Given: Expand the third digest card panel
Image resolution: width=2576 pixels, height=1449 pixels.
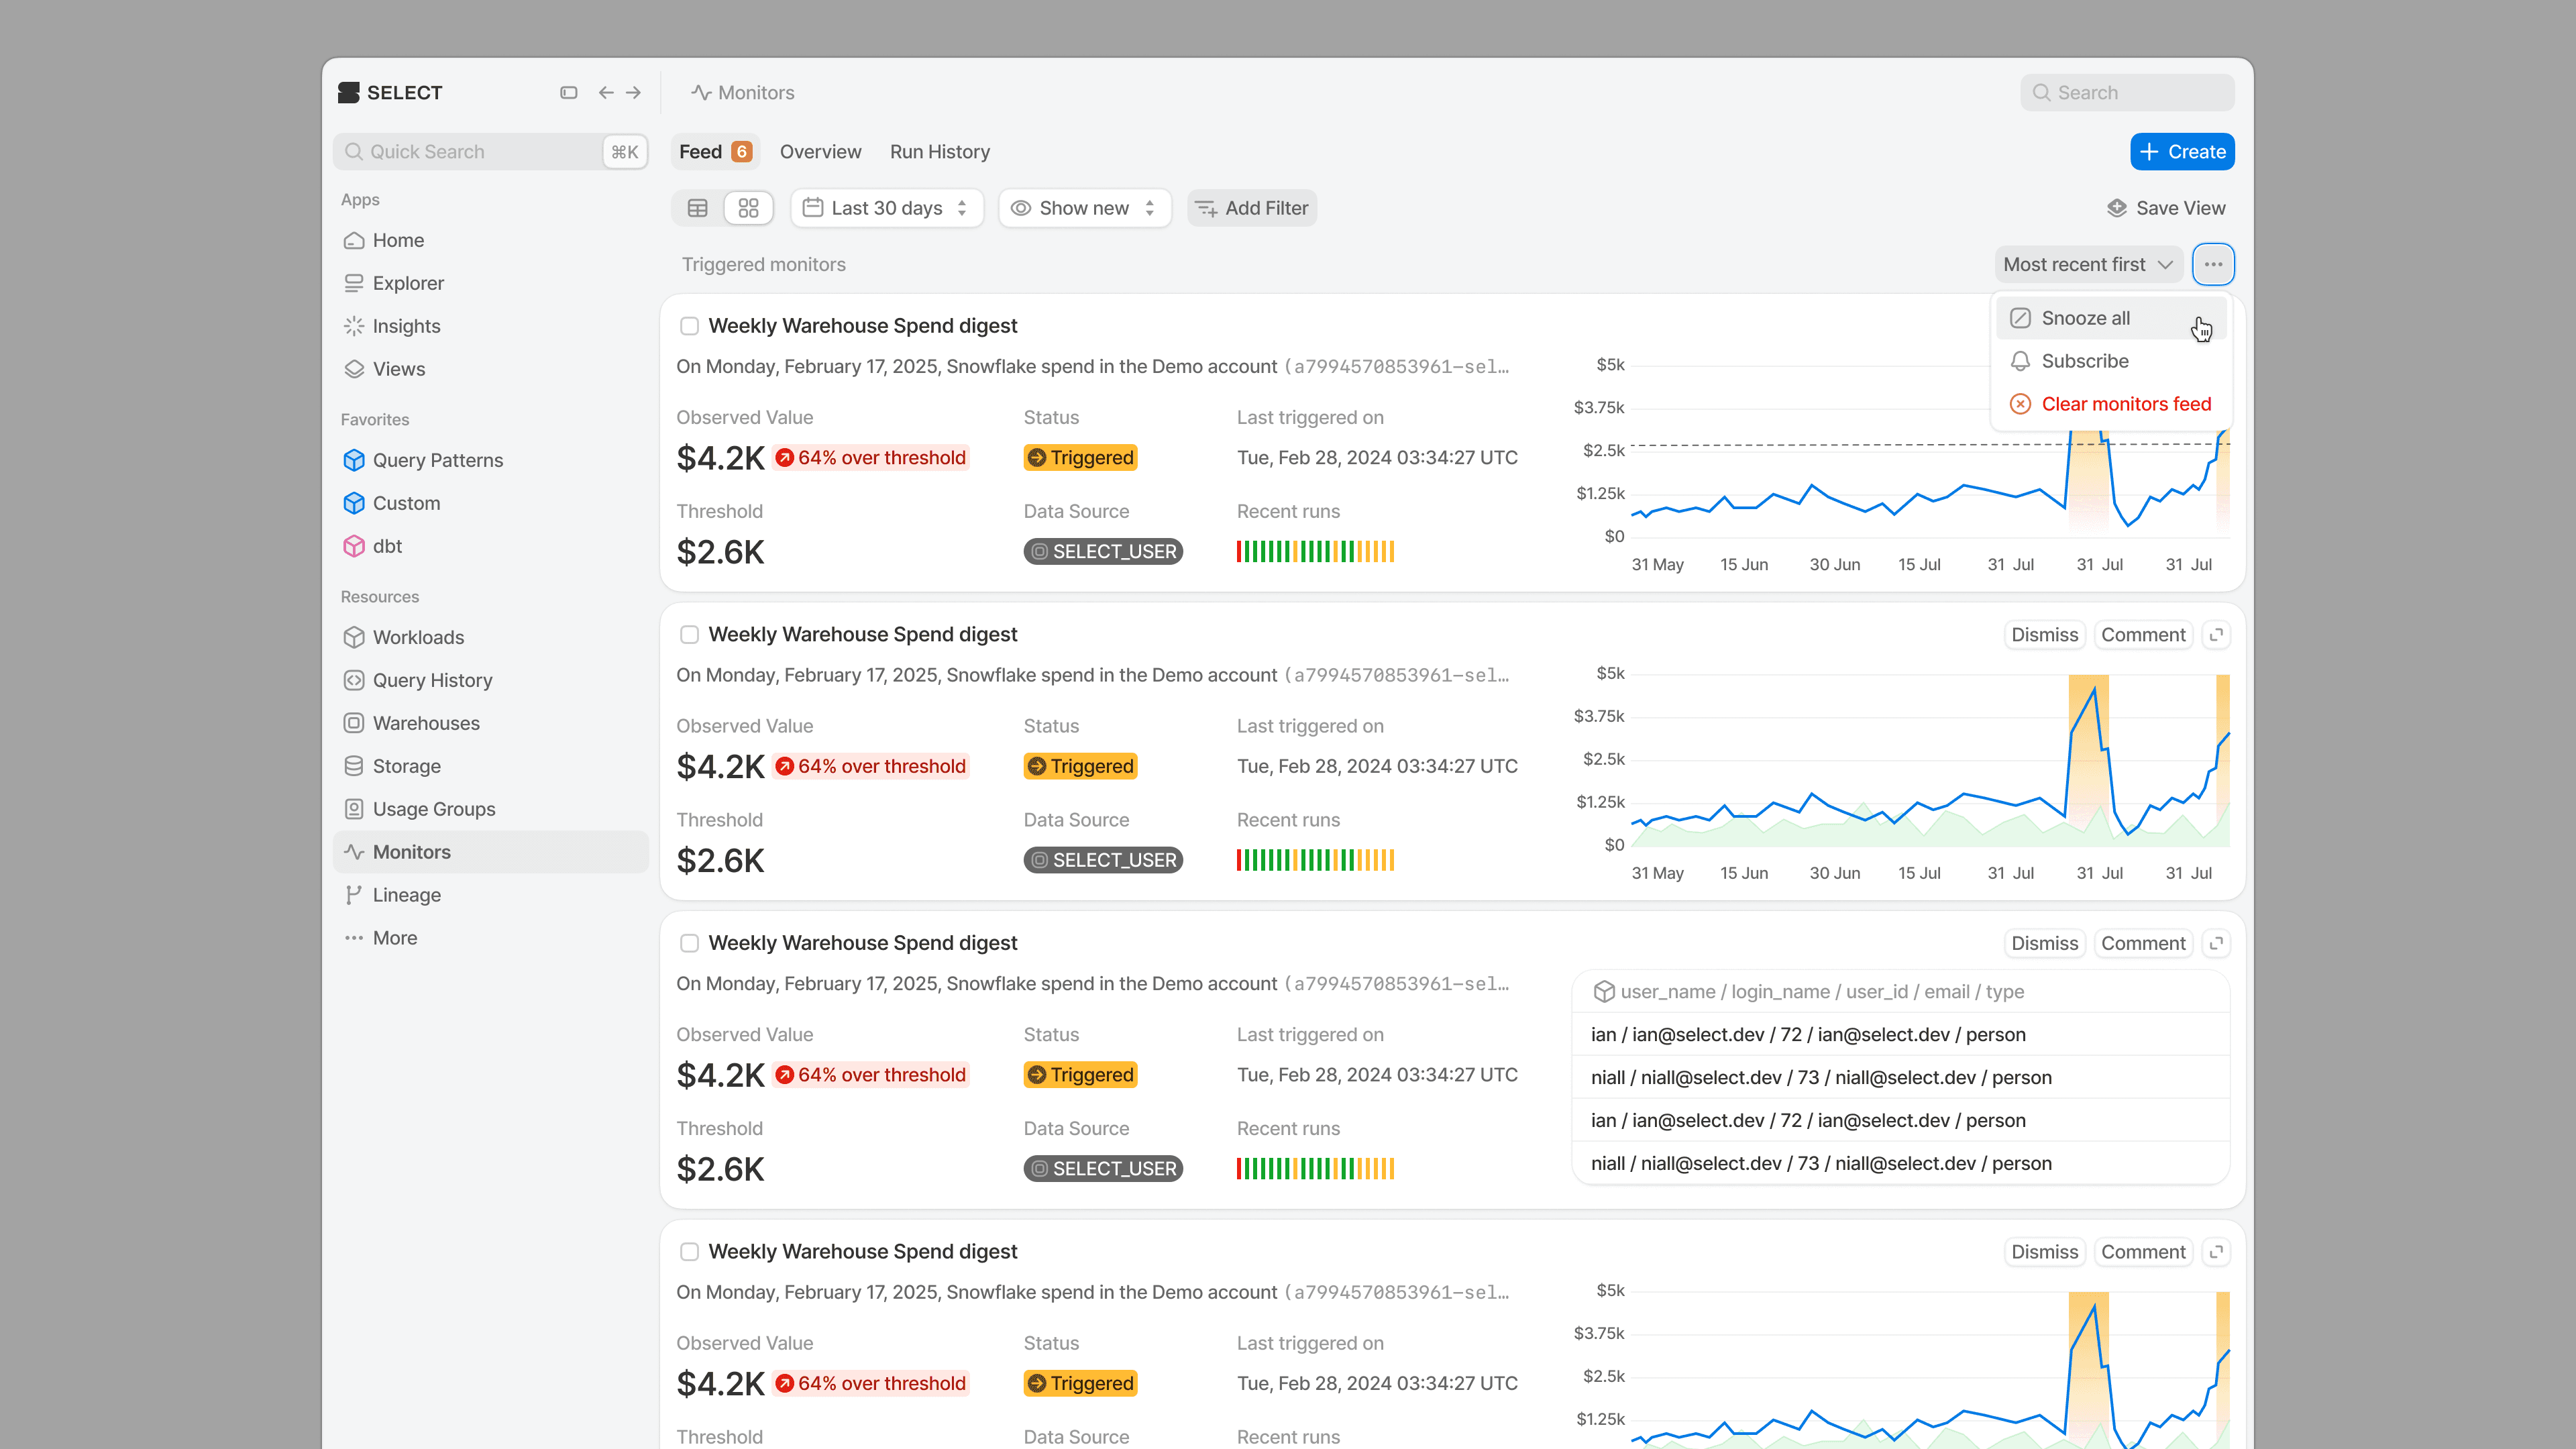Looking at the screenshot, I should pyautogui.click(x=2216, y=944).
